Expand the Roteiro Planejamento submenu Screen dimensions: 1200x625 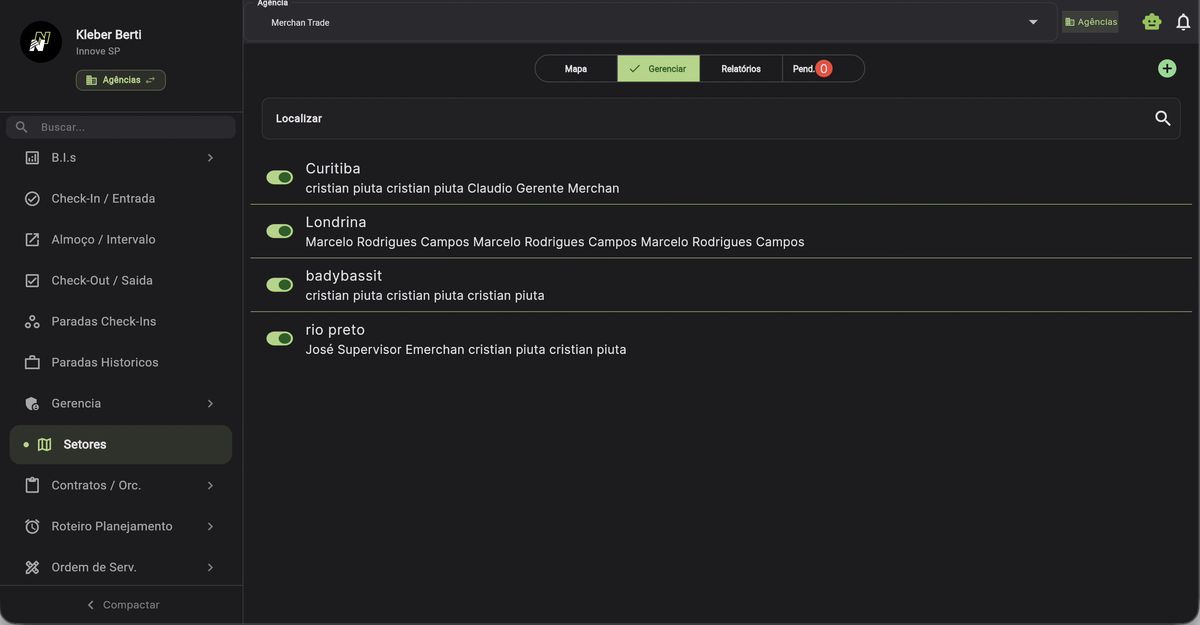tap(120, 527)
